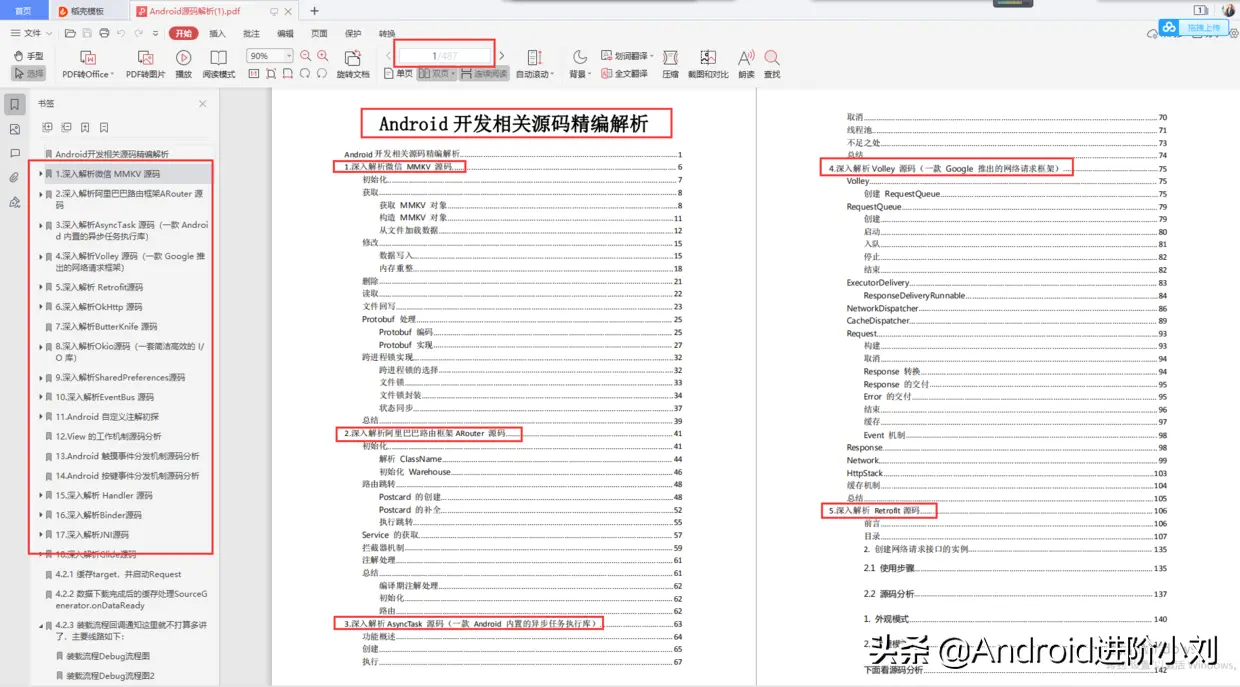This screenshot has width=1240, height=687.
Task: Expand bookmark 1.深入解析微信 MMKV 源码
Action: click(41, 174)
